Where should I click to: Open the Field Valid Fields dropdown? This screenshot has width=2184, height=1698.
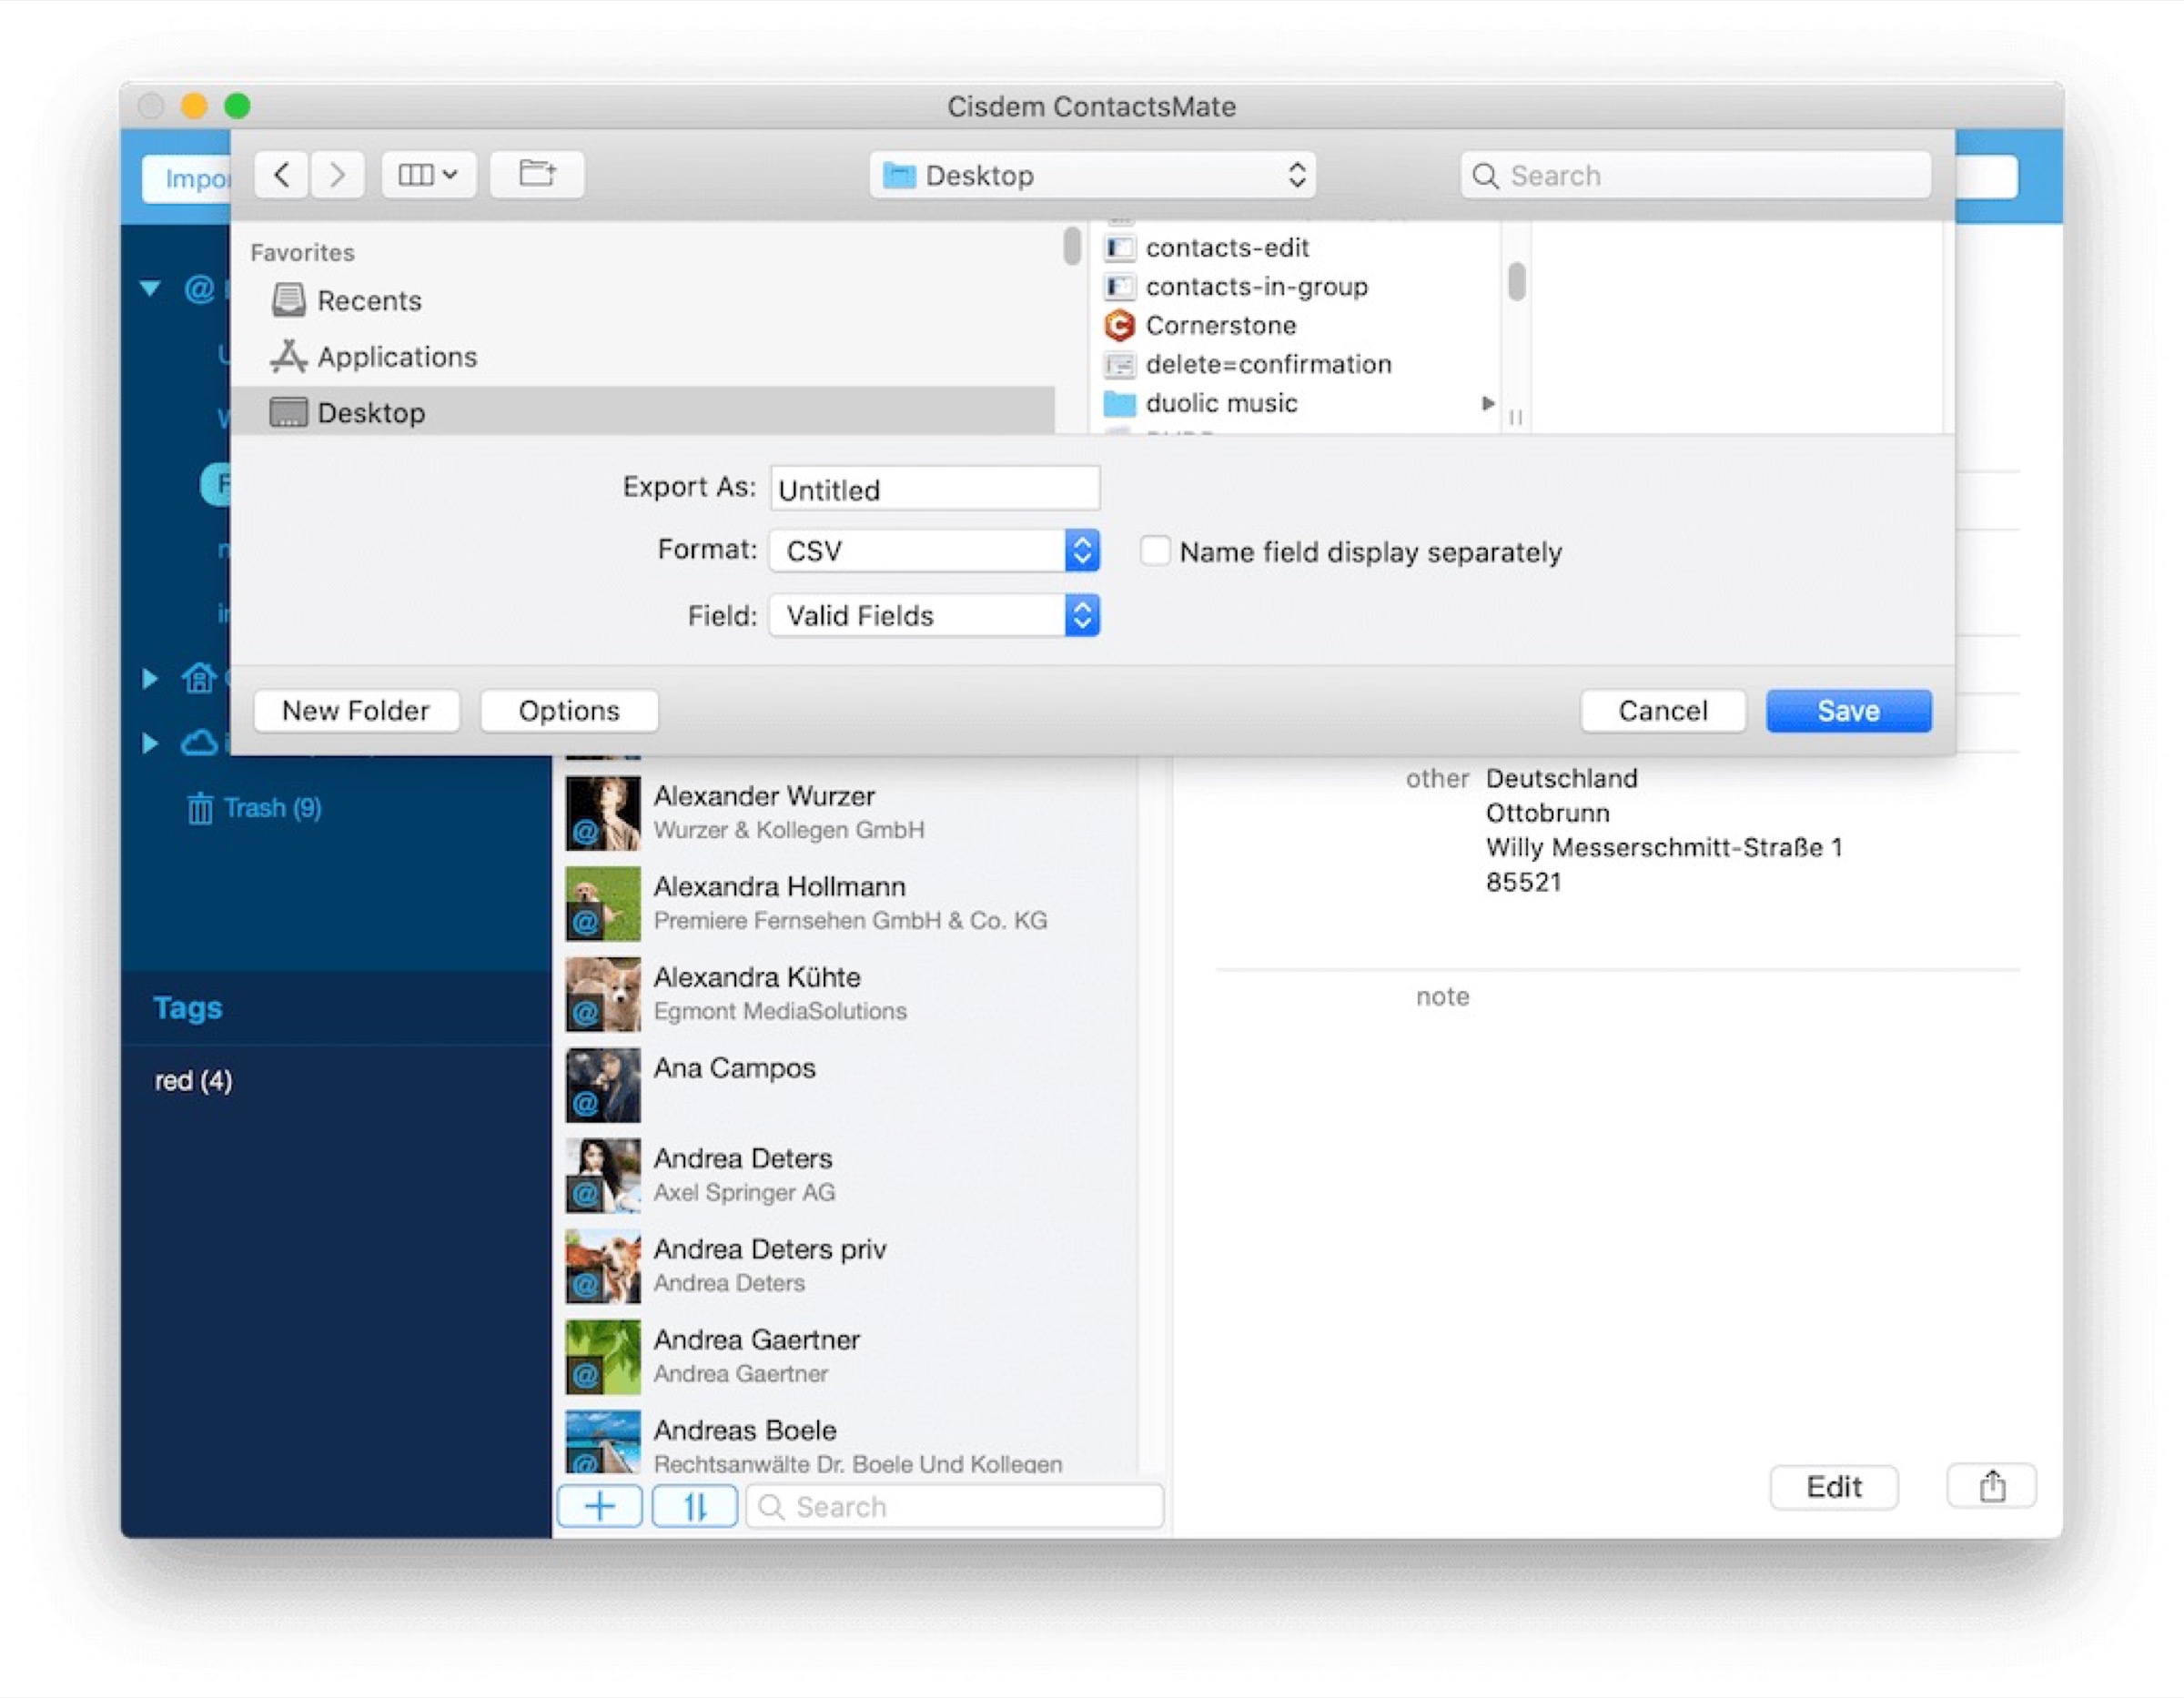click(x=934, y=616)
